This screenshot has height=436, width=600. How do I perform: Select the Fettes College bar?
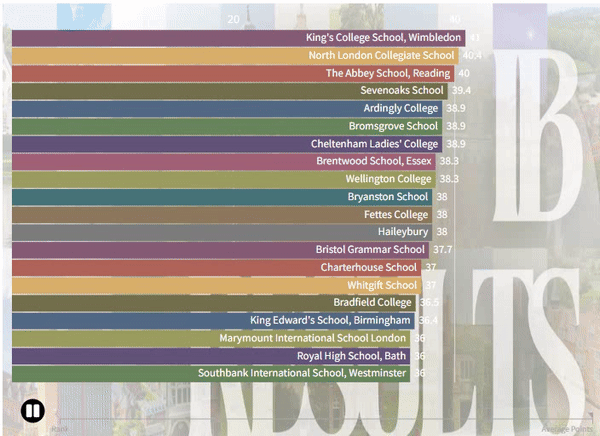222,215
